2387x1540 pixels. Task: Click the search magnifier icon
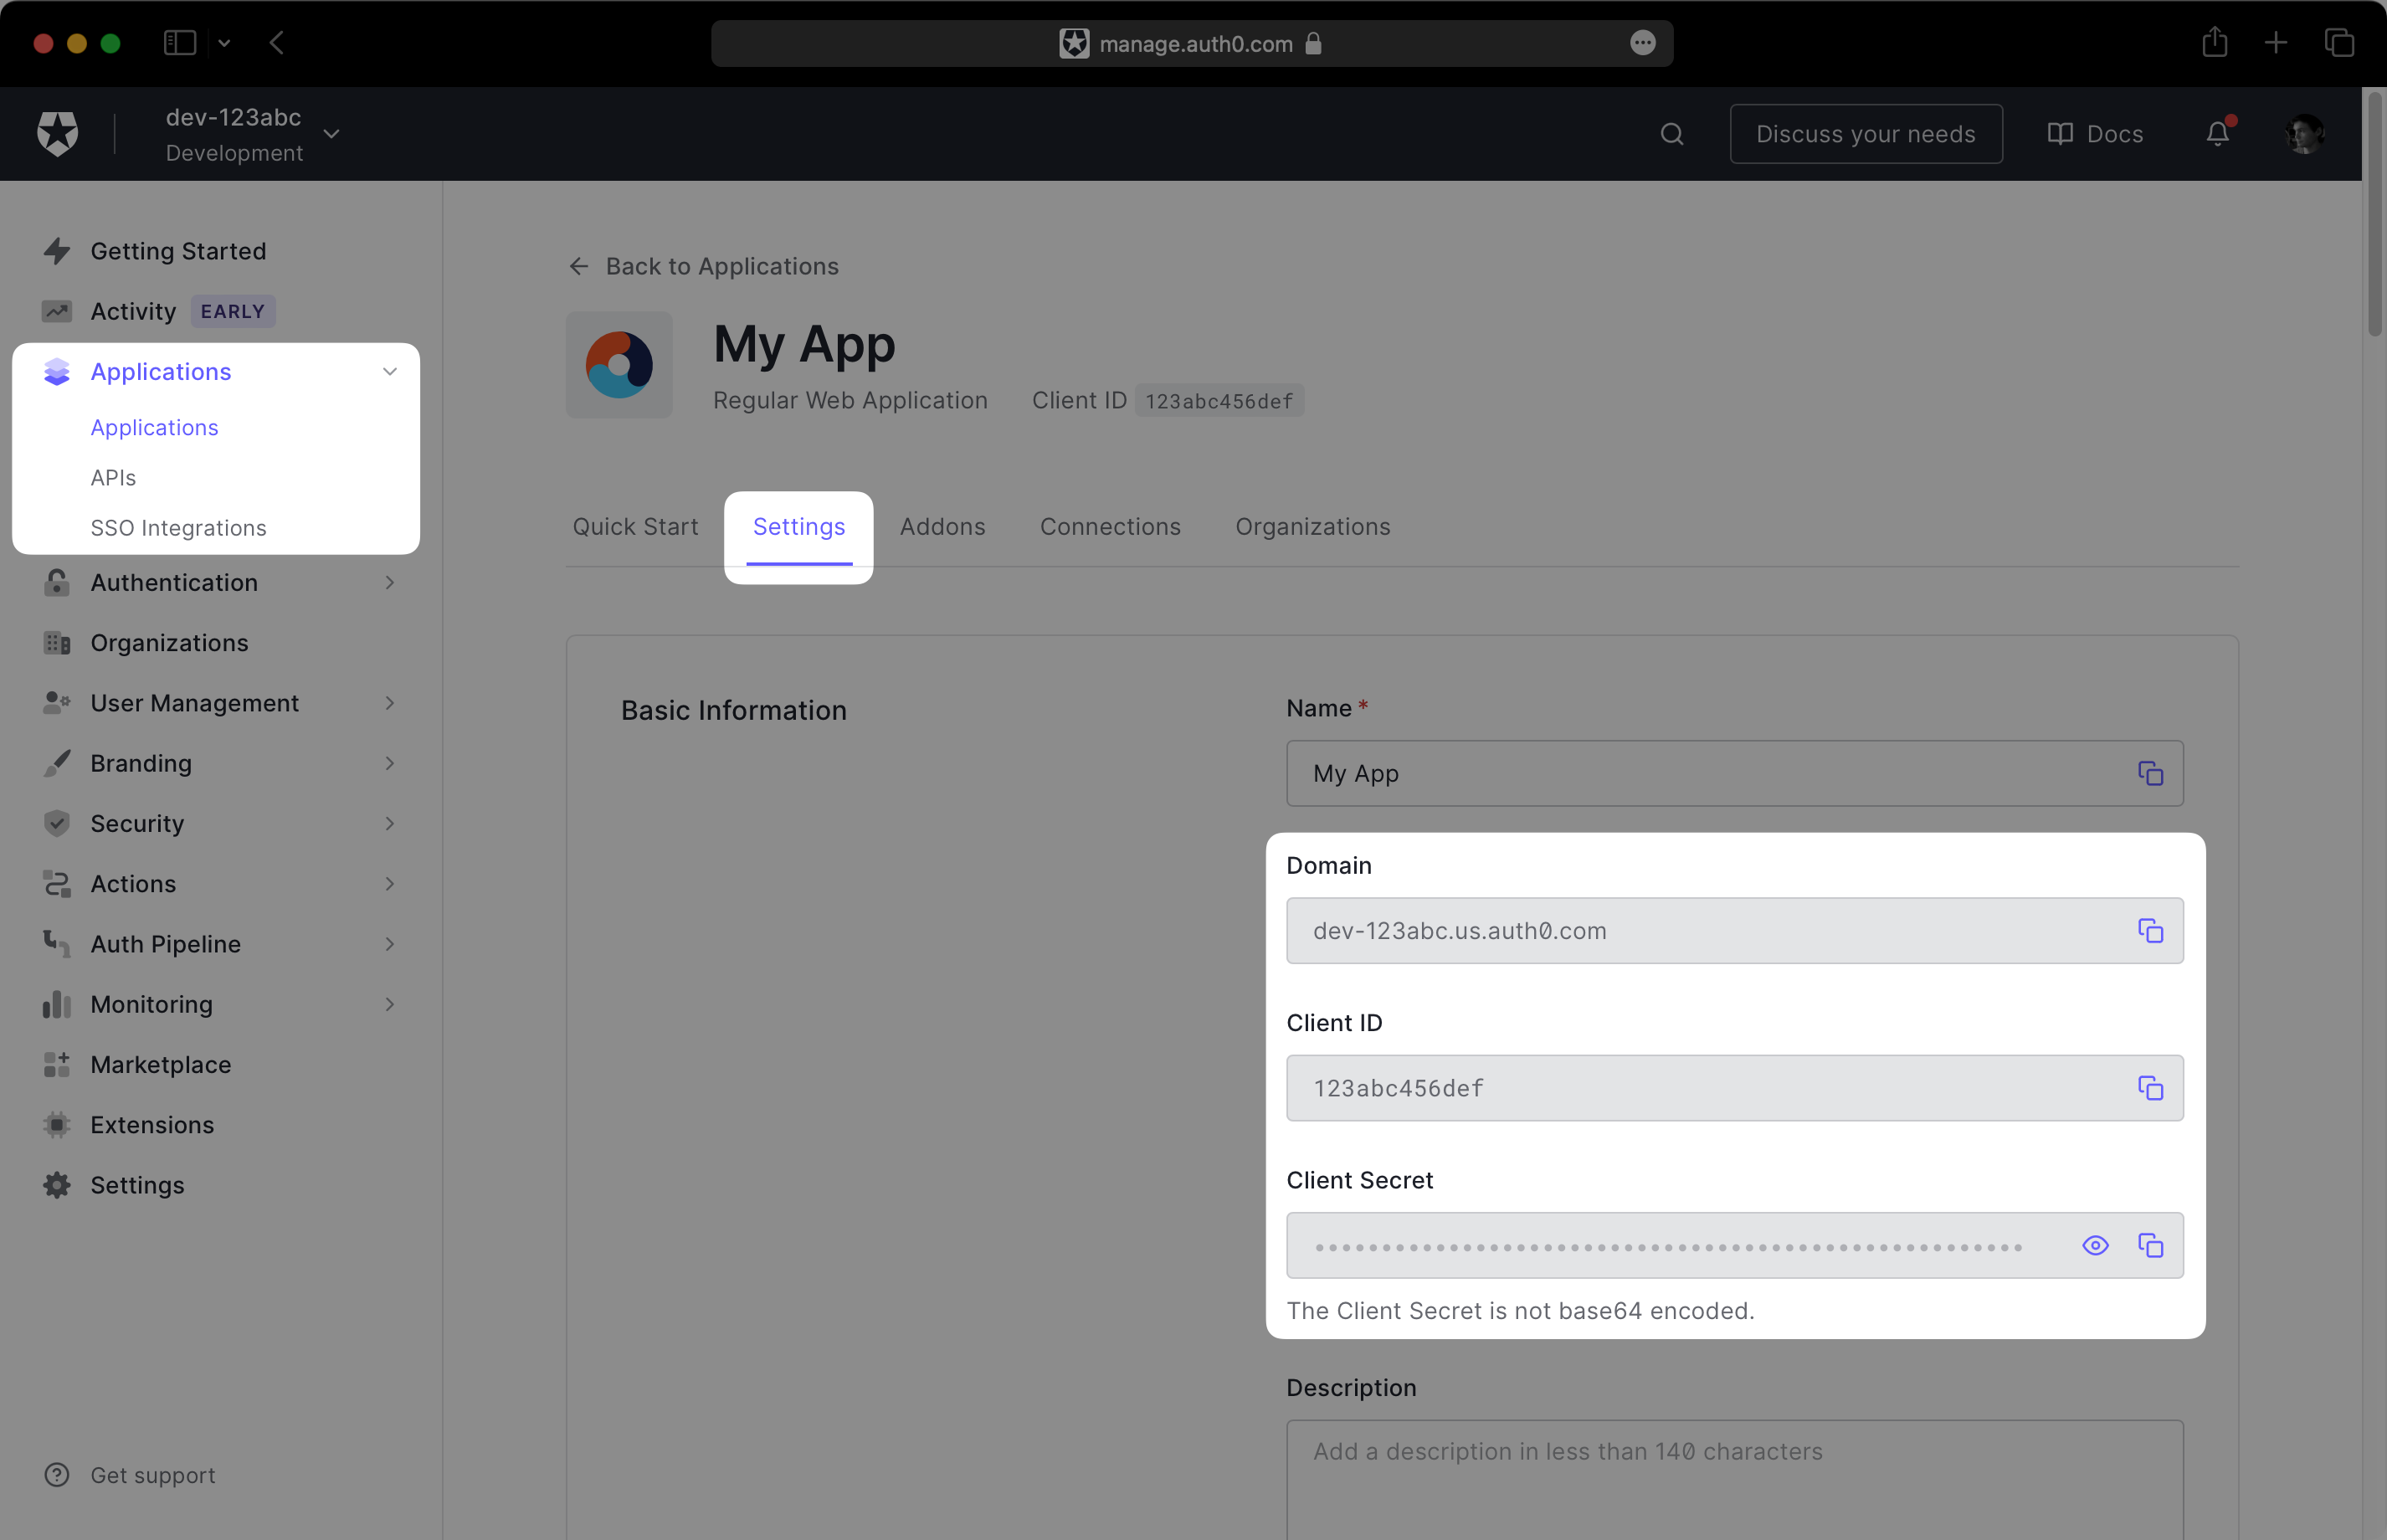click(1672, 134)
